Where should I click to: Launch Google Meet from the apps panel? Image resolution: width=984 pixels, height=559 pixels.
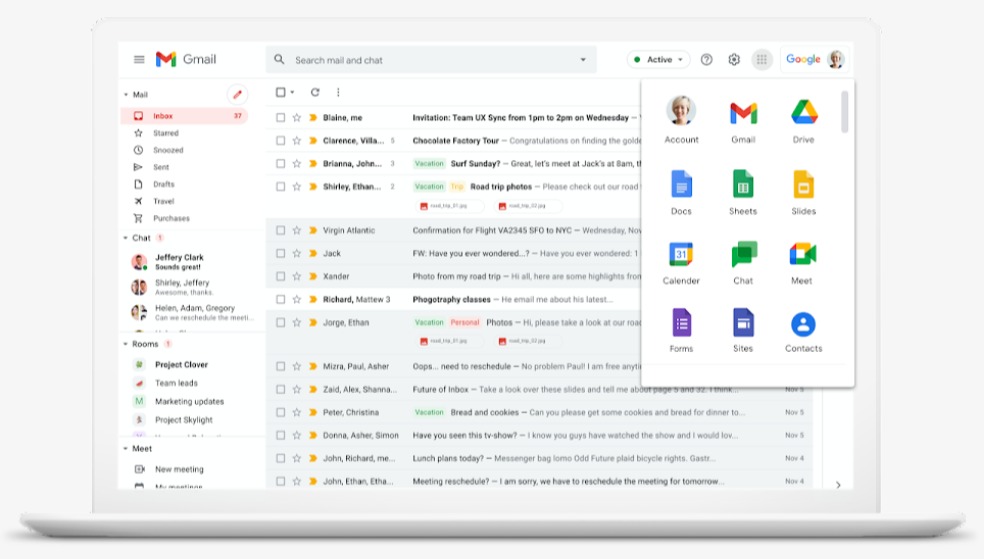[802, 255]
